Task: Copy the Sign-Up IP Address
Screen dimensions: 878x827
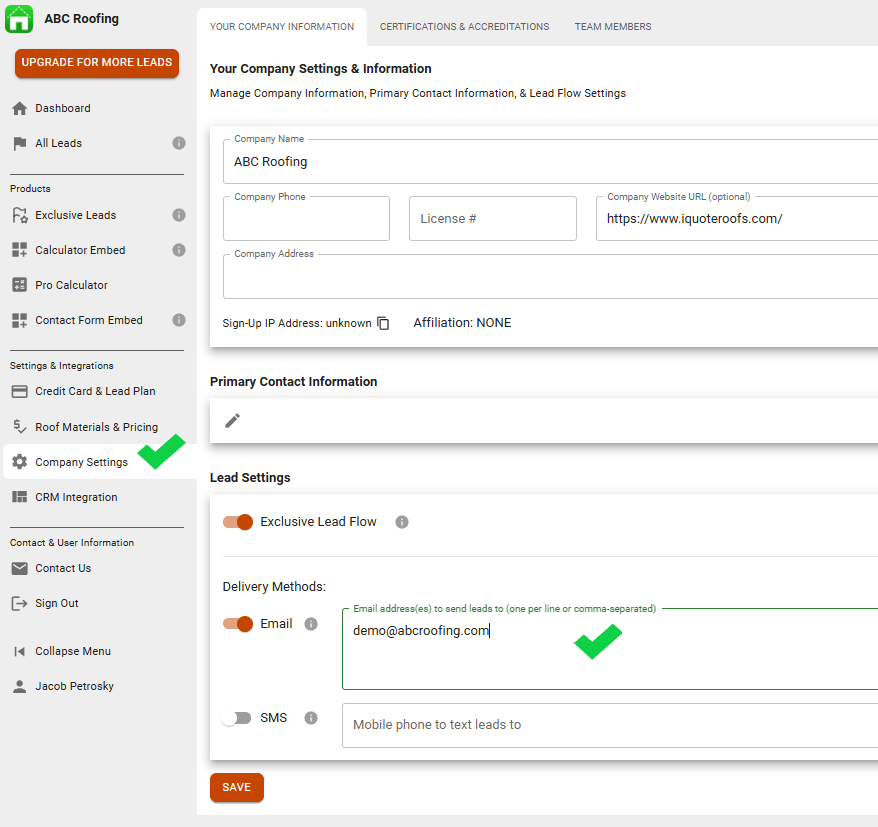Action: pyautogui.click(x=383, y=323)
